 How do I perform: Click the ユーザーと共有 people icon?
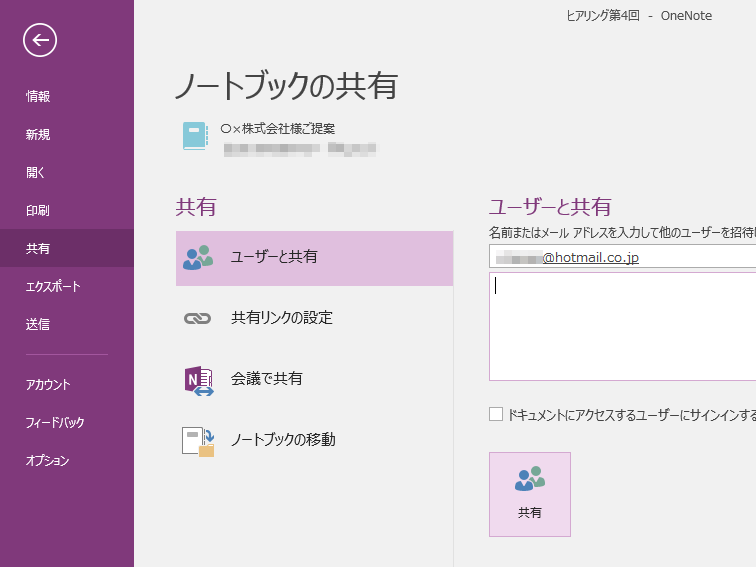tap(198, 258)
